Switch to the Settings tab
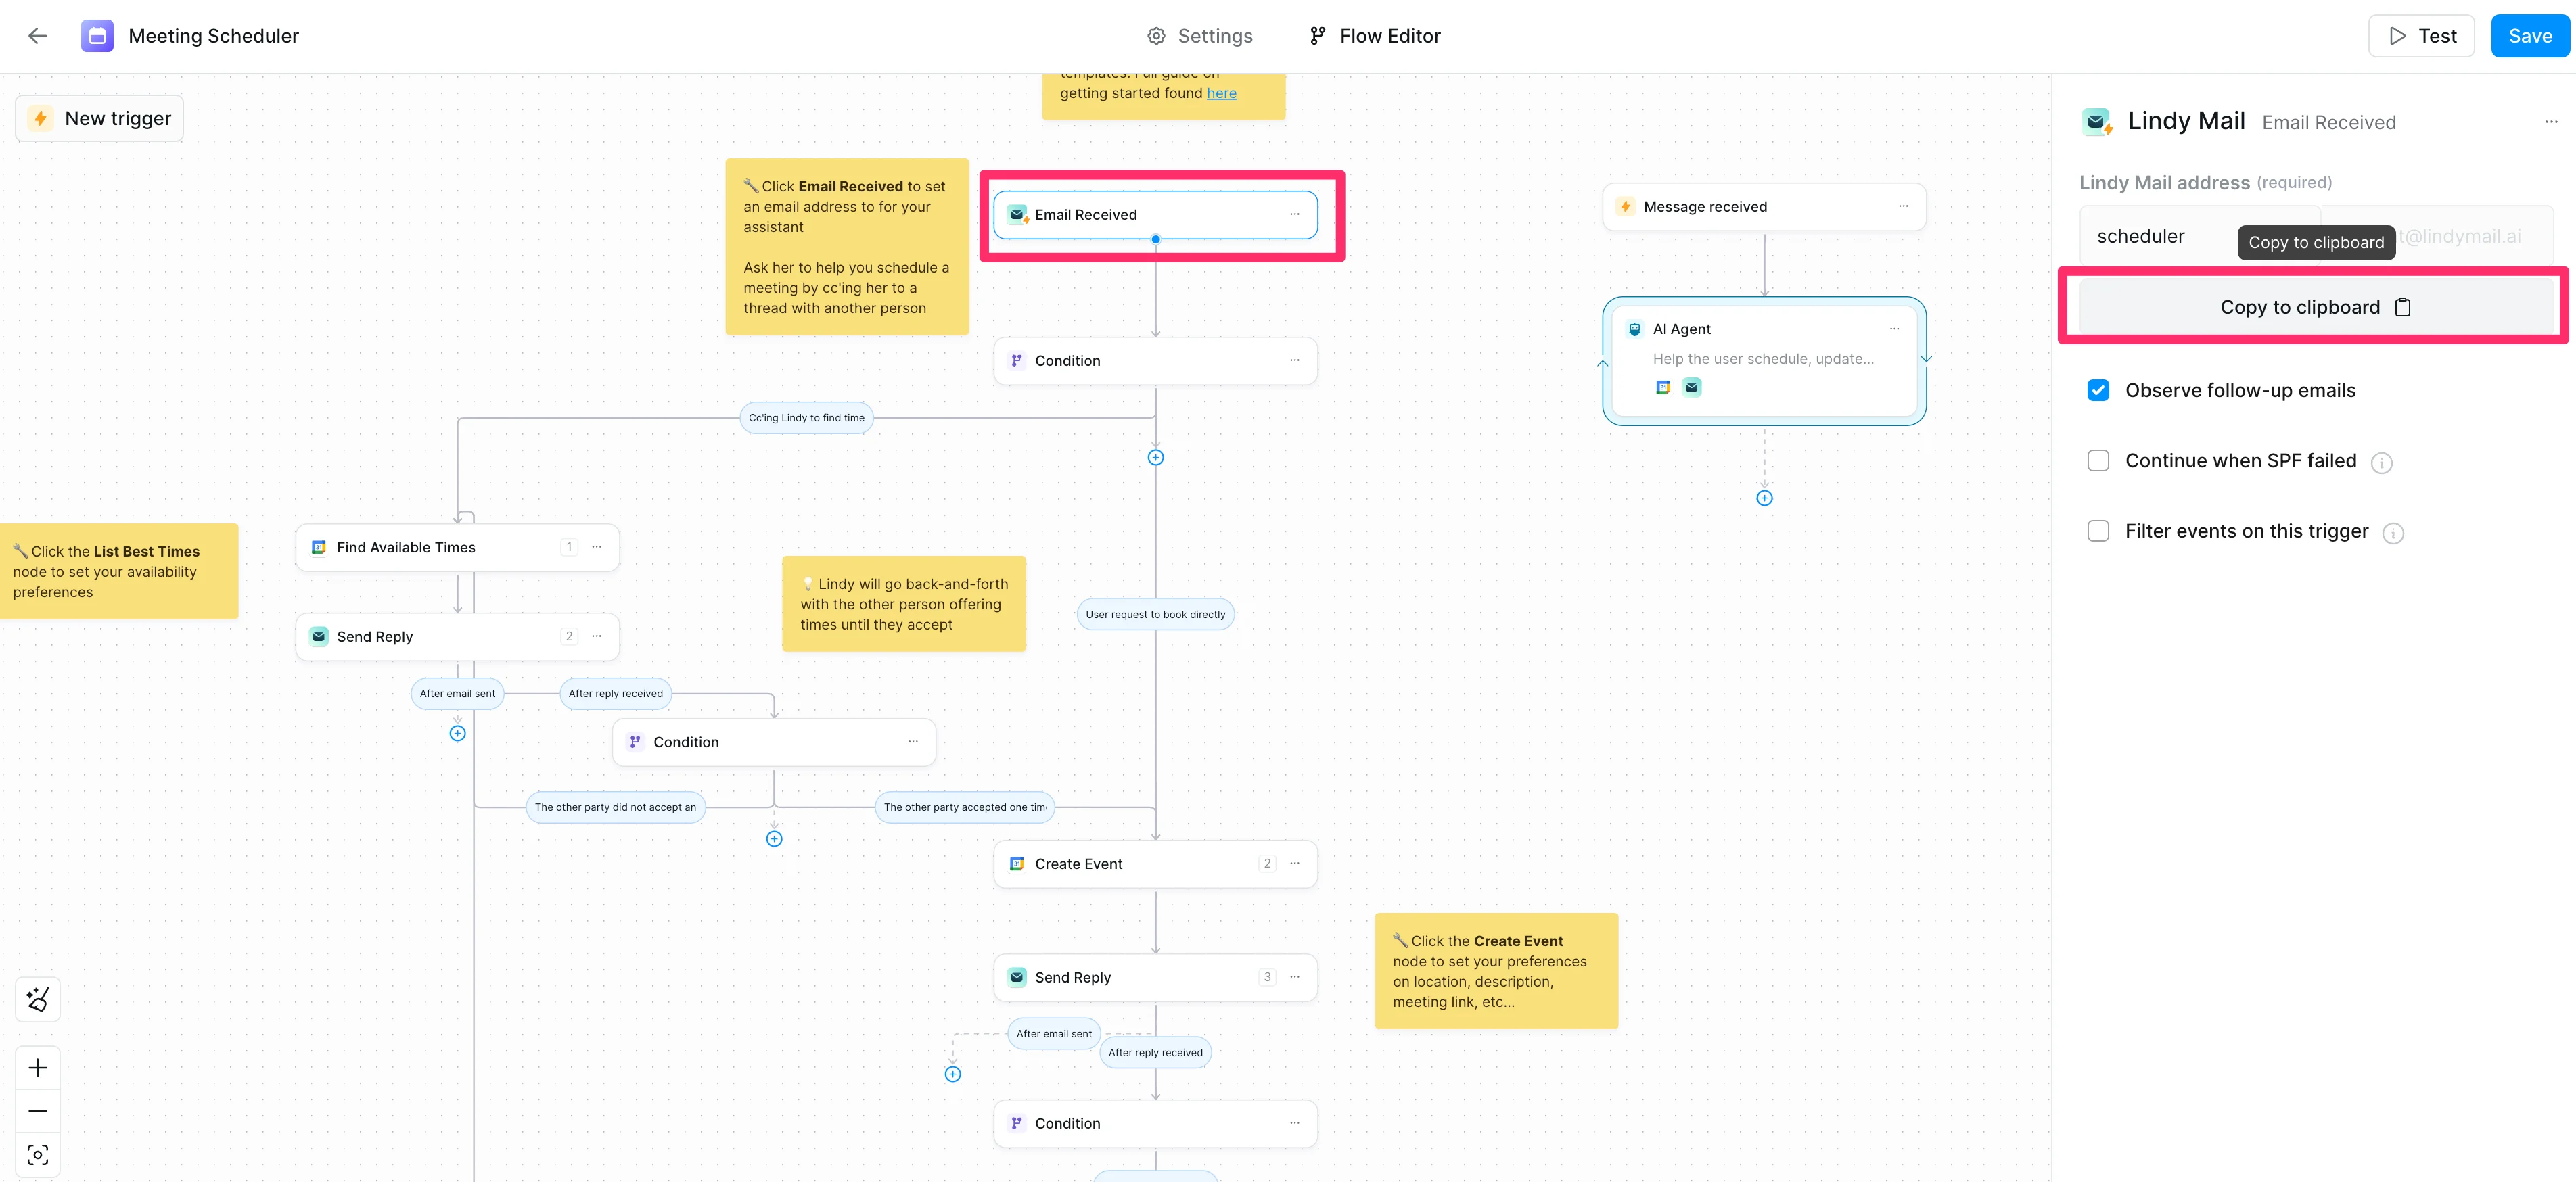The image size is (2576, 1182). click(x=1199, y=36)
